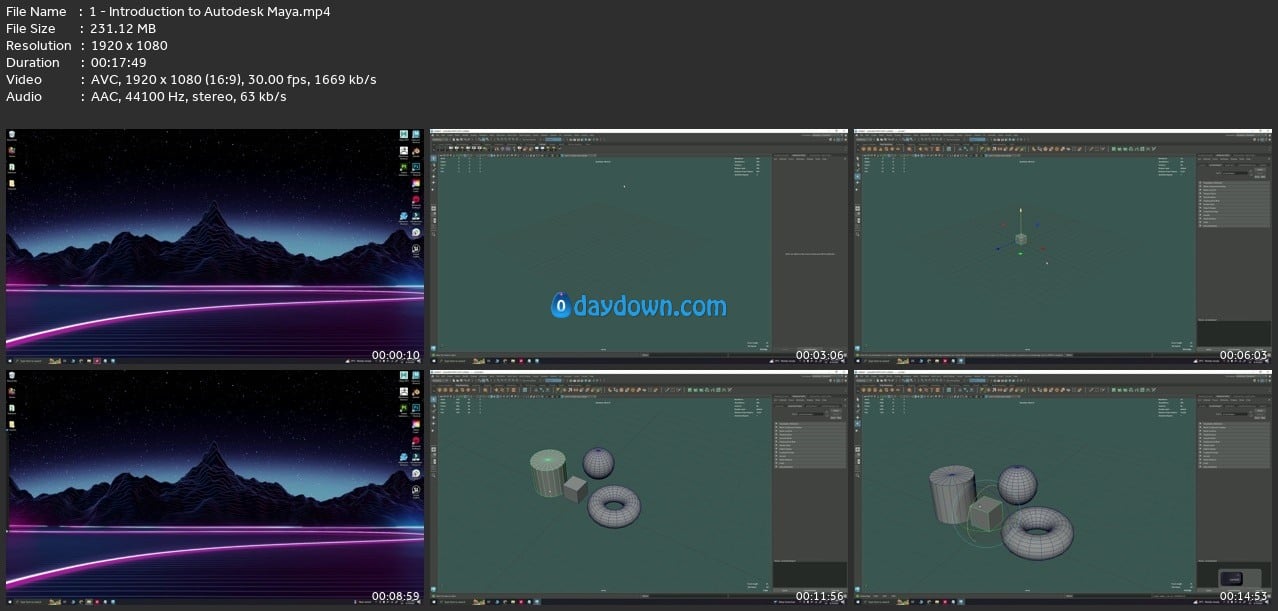Select the sphere in the 00:11:56 frame
The image size is (1278, 611).
coord(598,463)
